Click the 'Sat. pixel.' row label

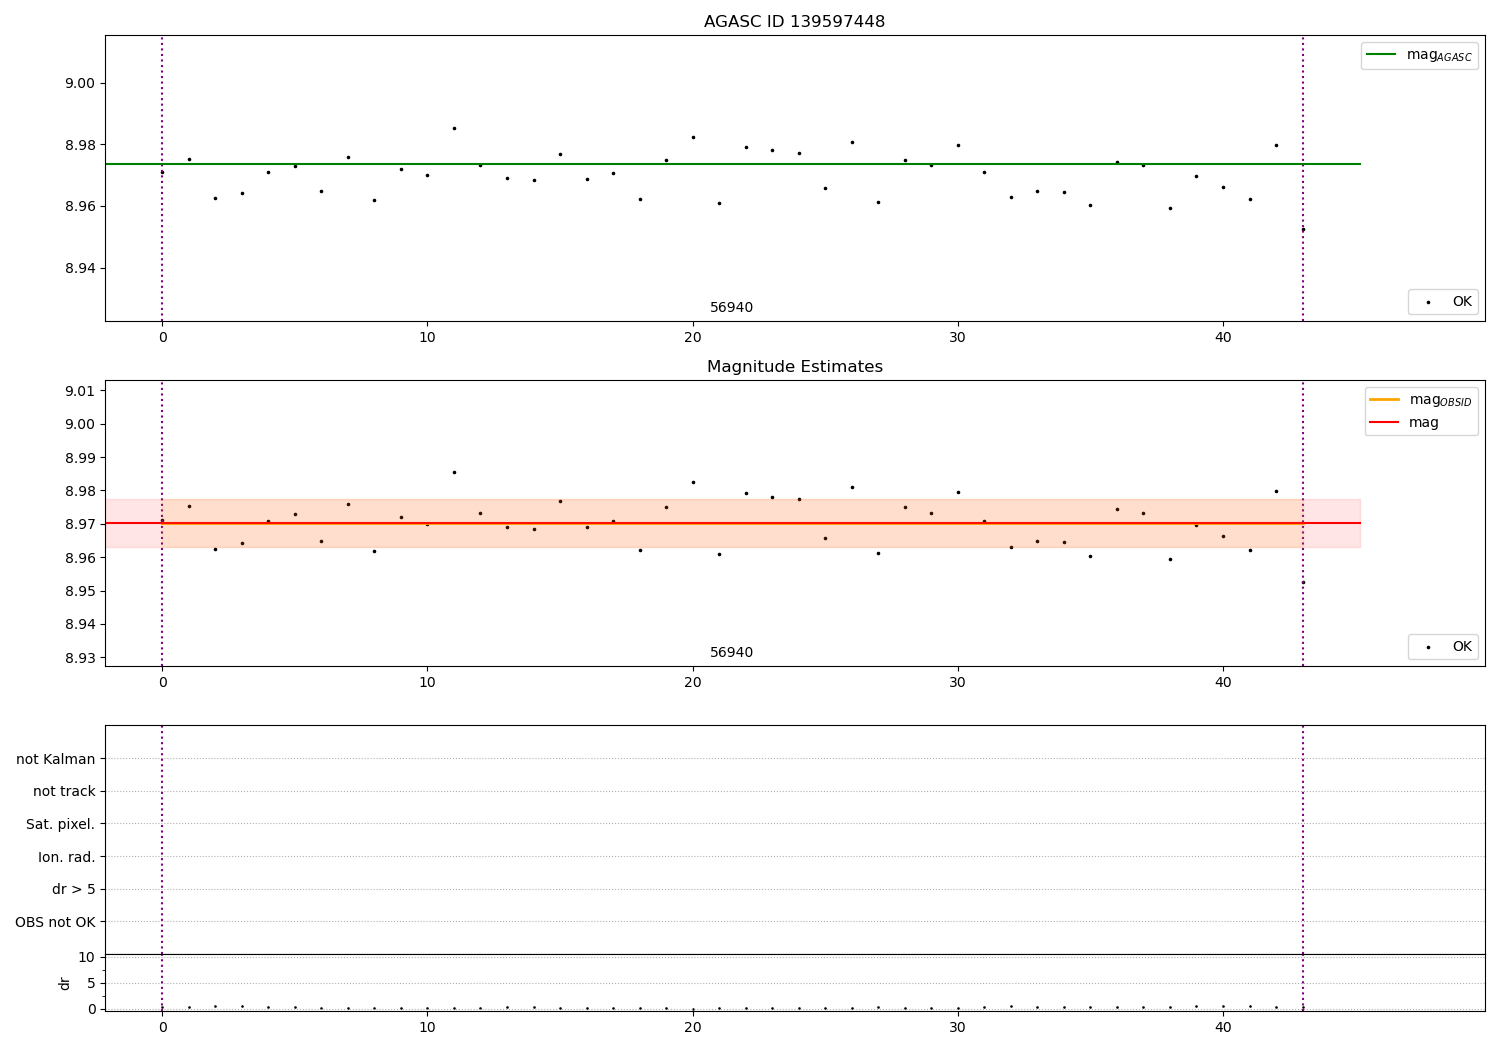click(60, 825)
